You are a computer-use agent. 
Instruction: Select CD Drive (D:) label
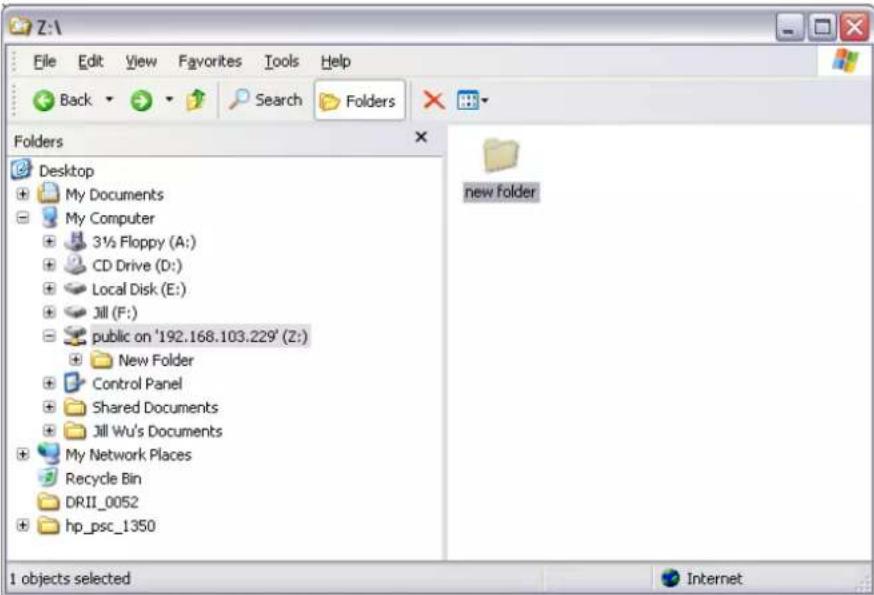pos(137,265)
